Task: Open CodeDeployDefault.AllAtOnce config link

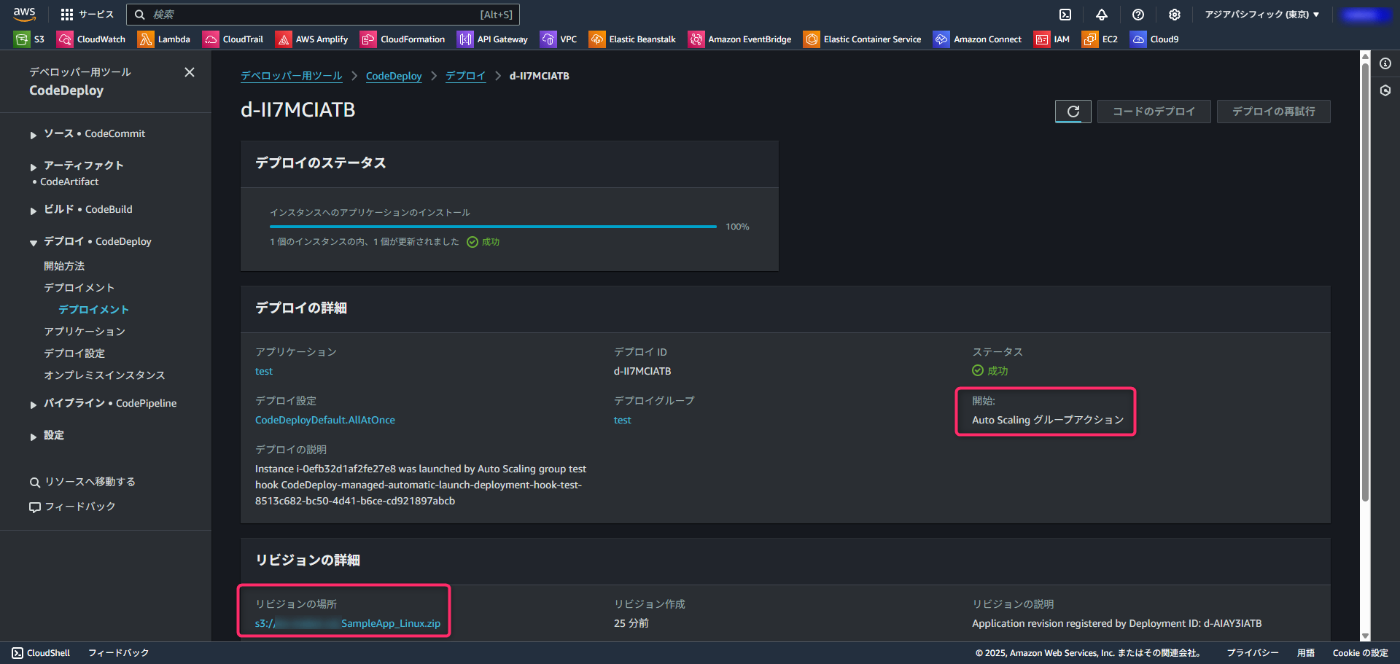Action: point(325,420)
